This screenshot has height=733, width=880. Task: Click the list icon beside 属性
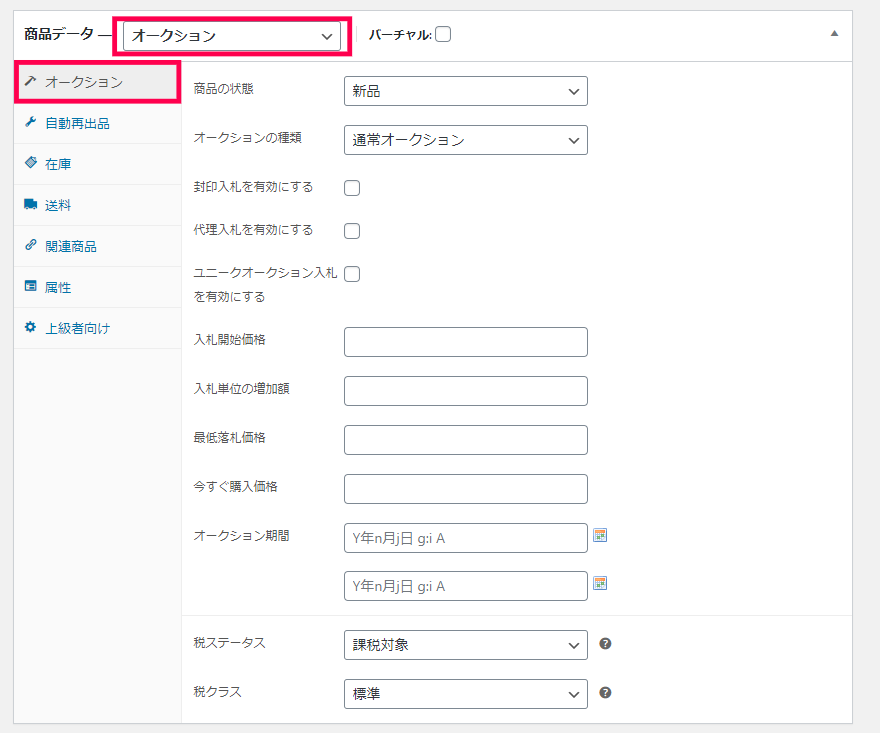click(30, 286)
